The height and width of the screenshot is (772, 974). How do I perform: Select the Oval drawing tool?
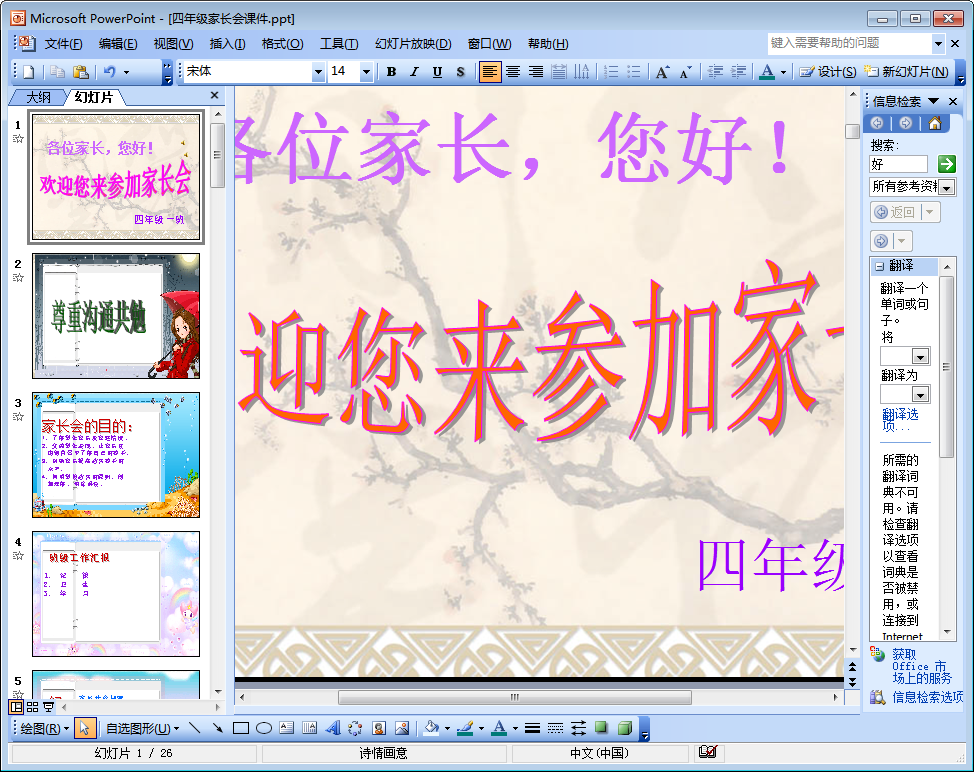[x=264, y=728]
